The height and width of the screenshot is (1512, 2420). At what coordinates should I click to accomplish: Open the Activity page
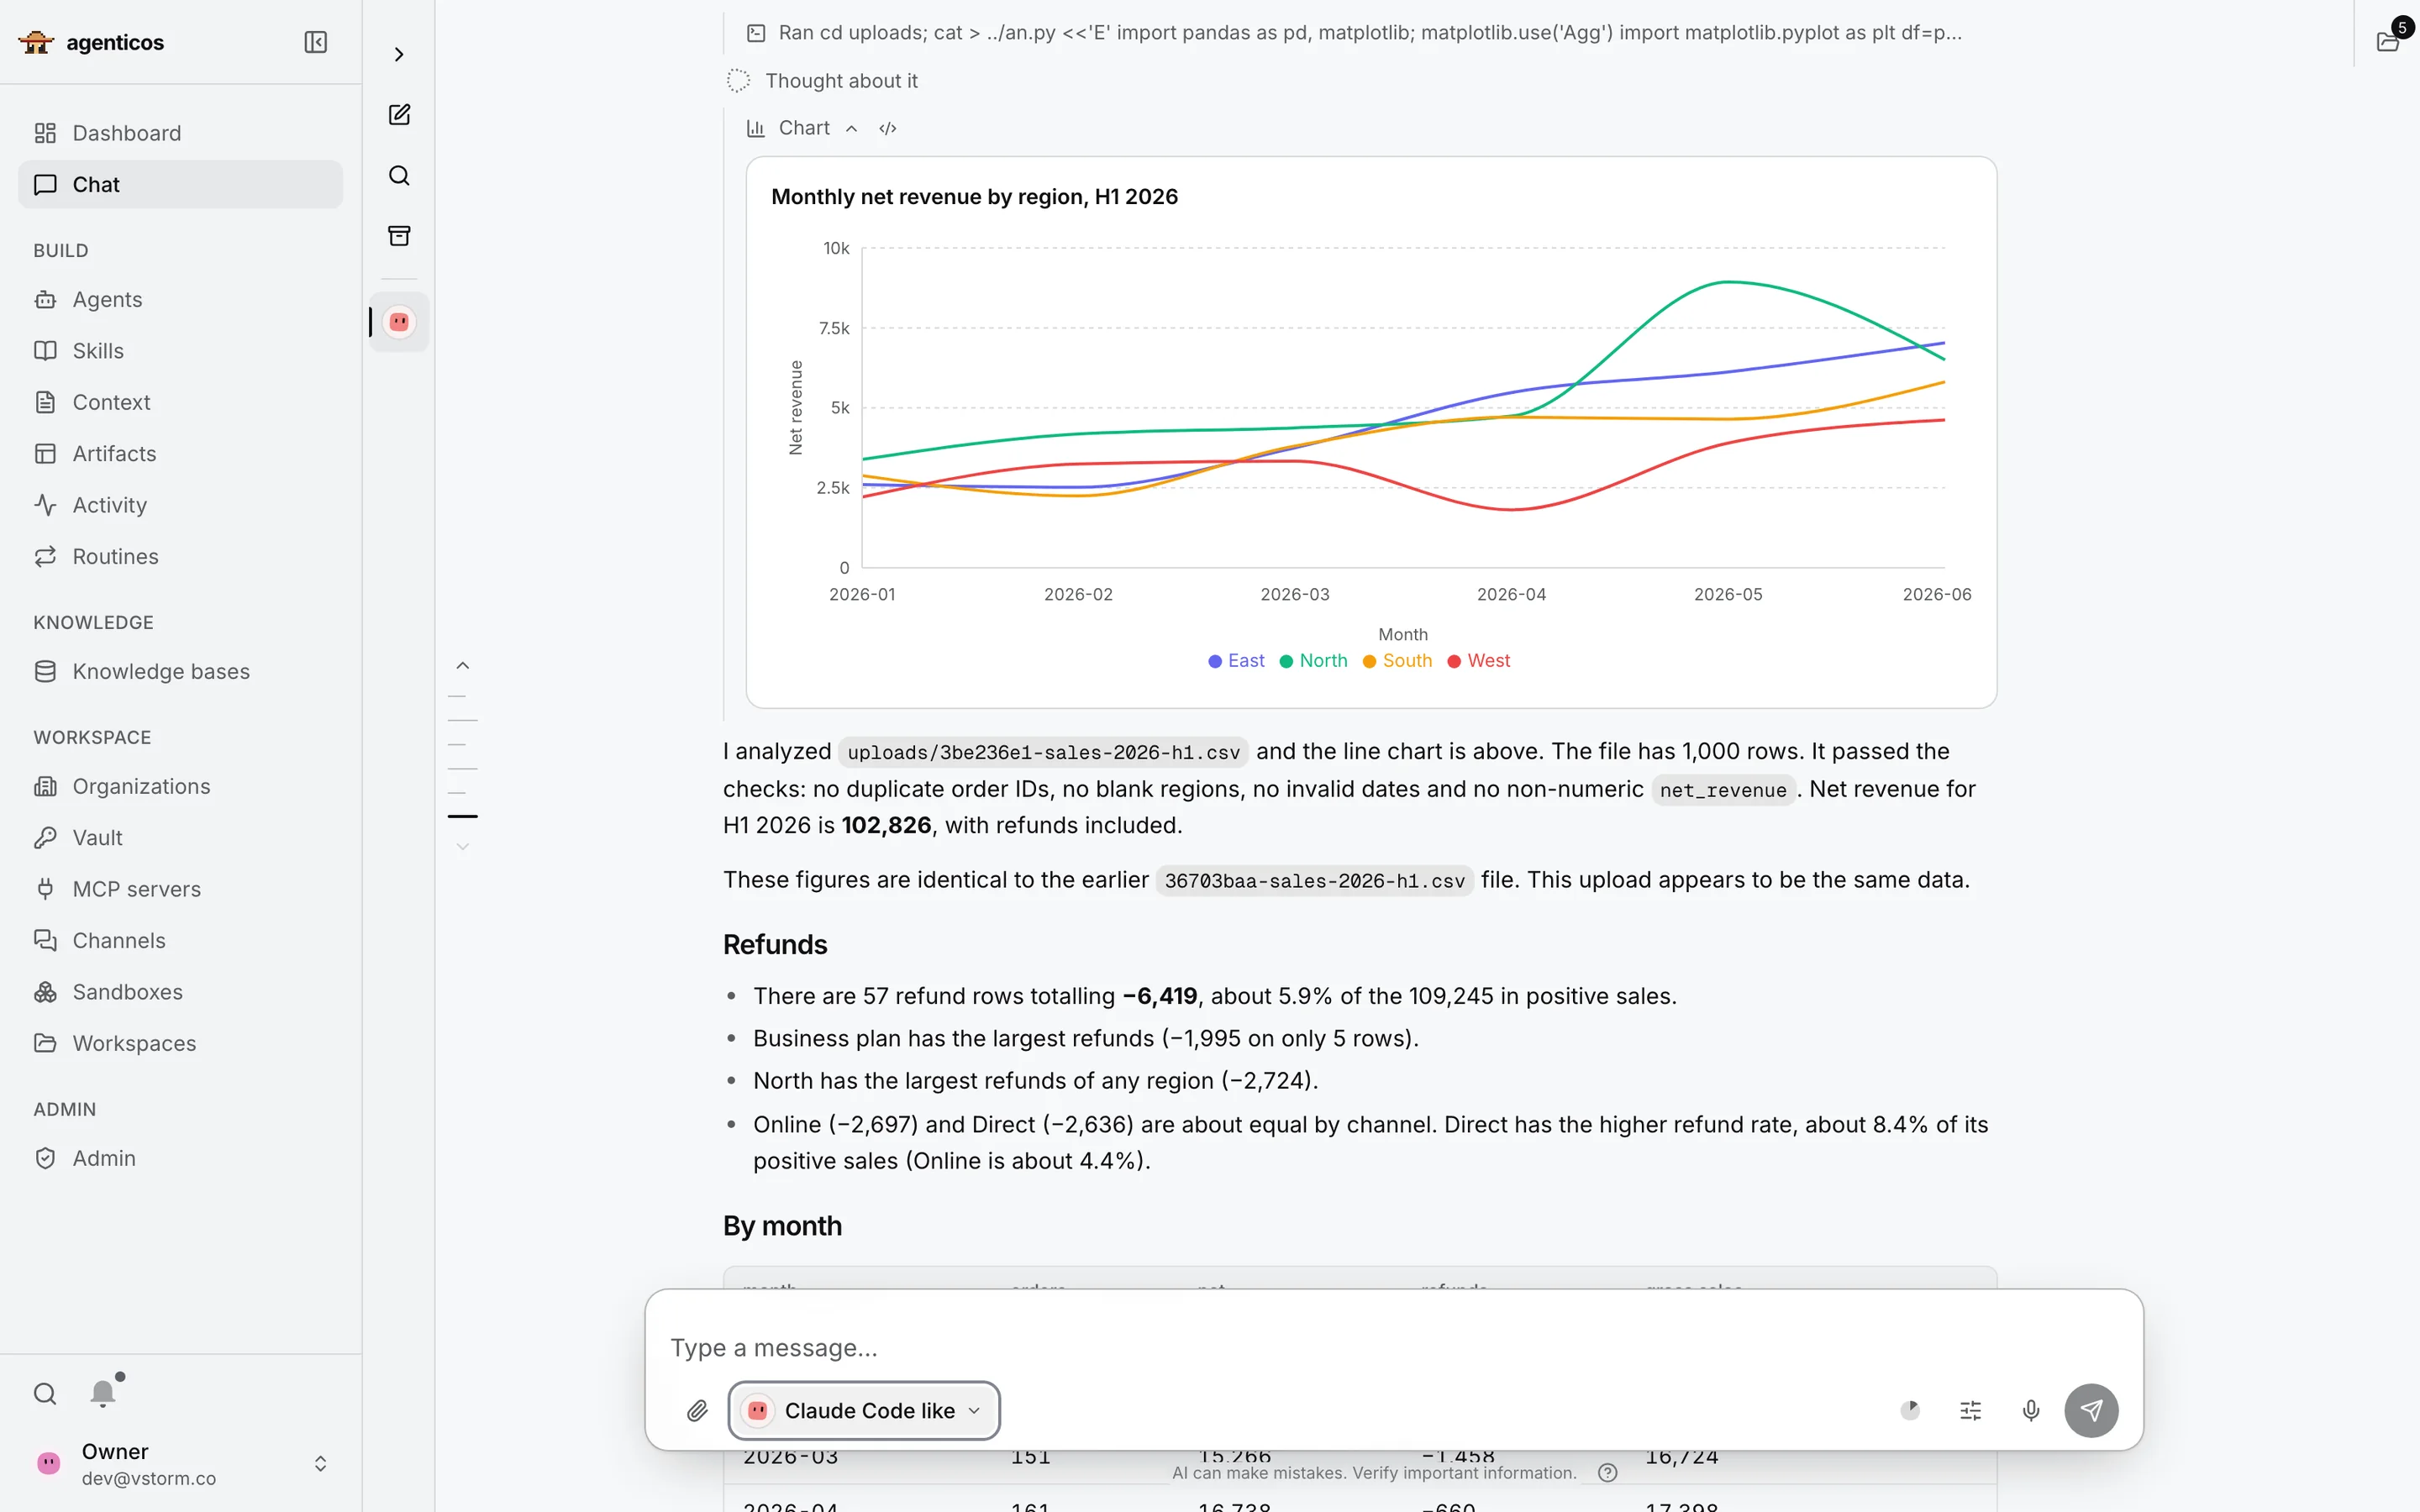tap(181, 505)
